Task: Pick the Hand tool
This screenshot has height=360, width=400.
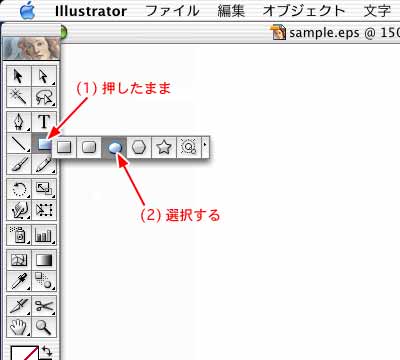Action: click(x=19, y=327)
